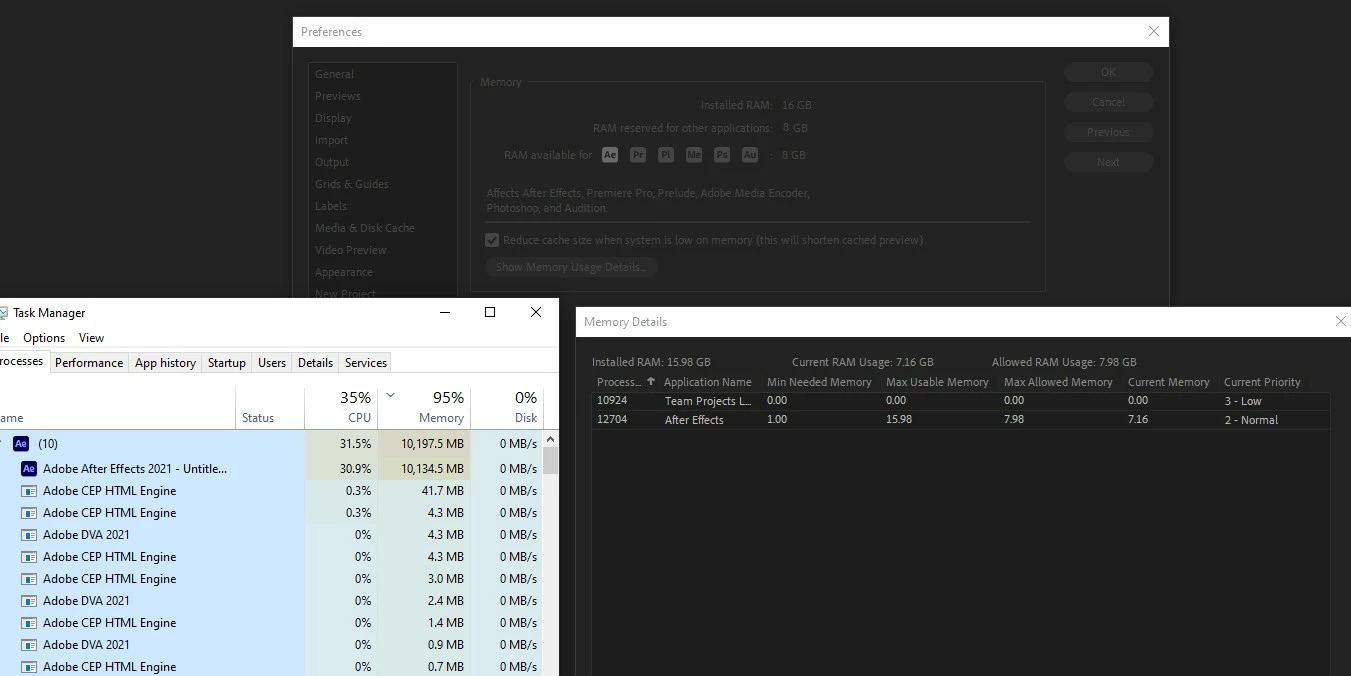
Task: Select General in Preferences sidebar
Action: [x=334, y=74]
